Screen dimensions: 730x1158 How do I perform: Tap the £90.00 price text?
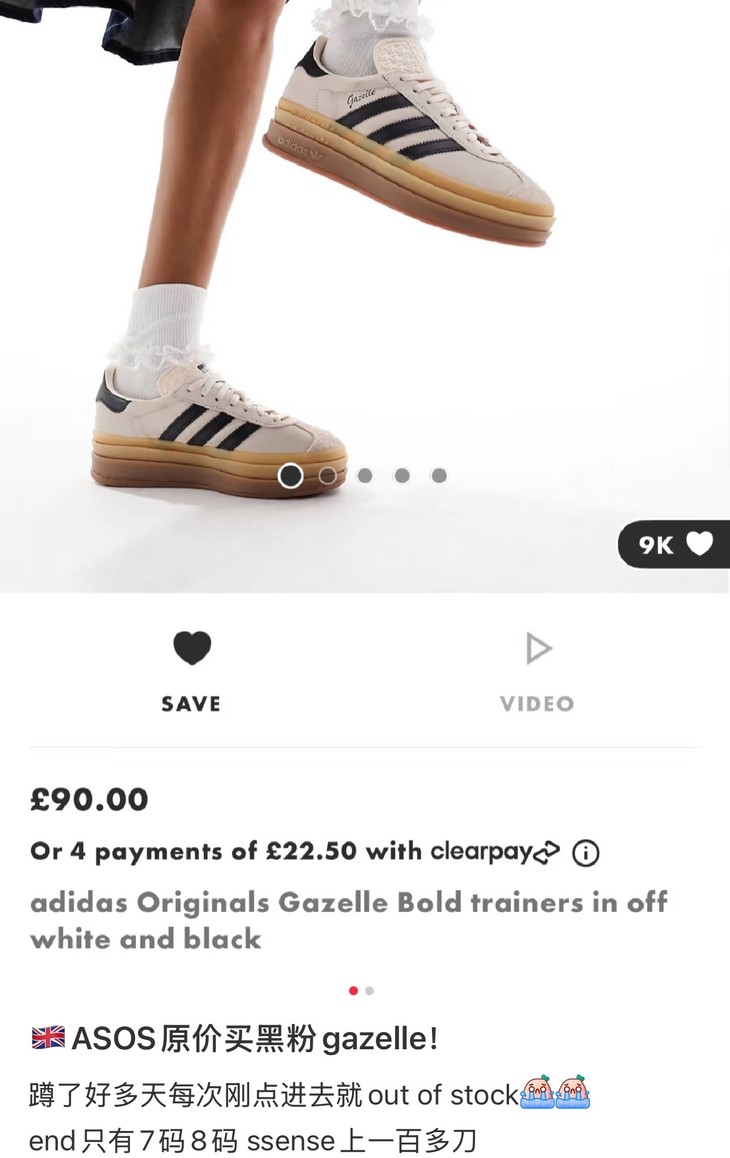pyautogui.click(x=89, y=800)
